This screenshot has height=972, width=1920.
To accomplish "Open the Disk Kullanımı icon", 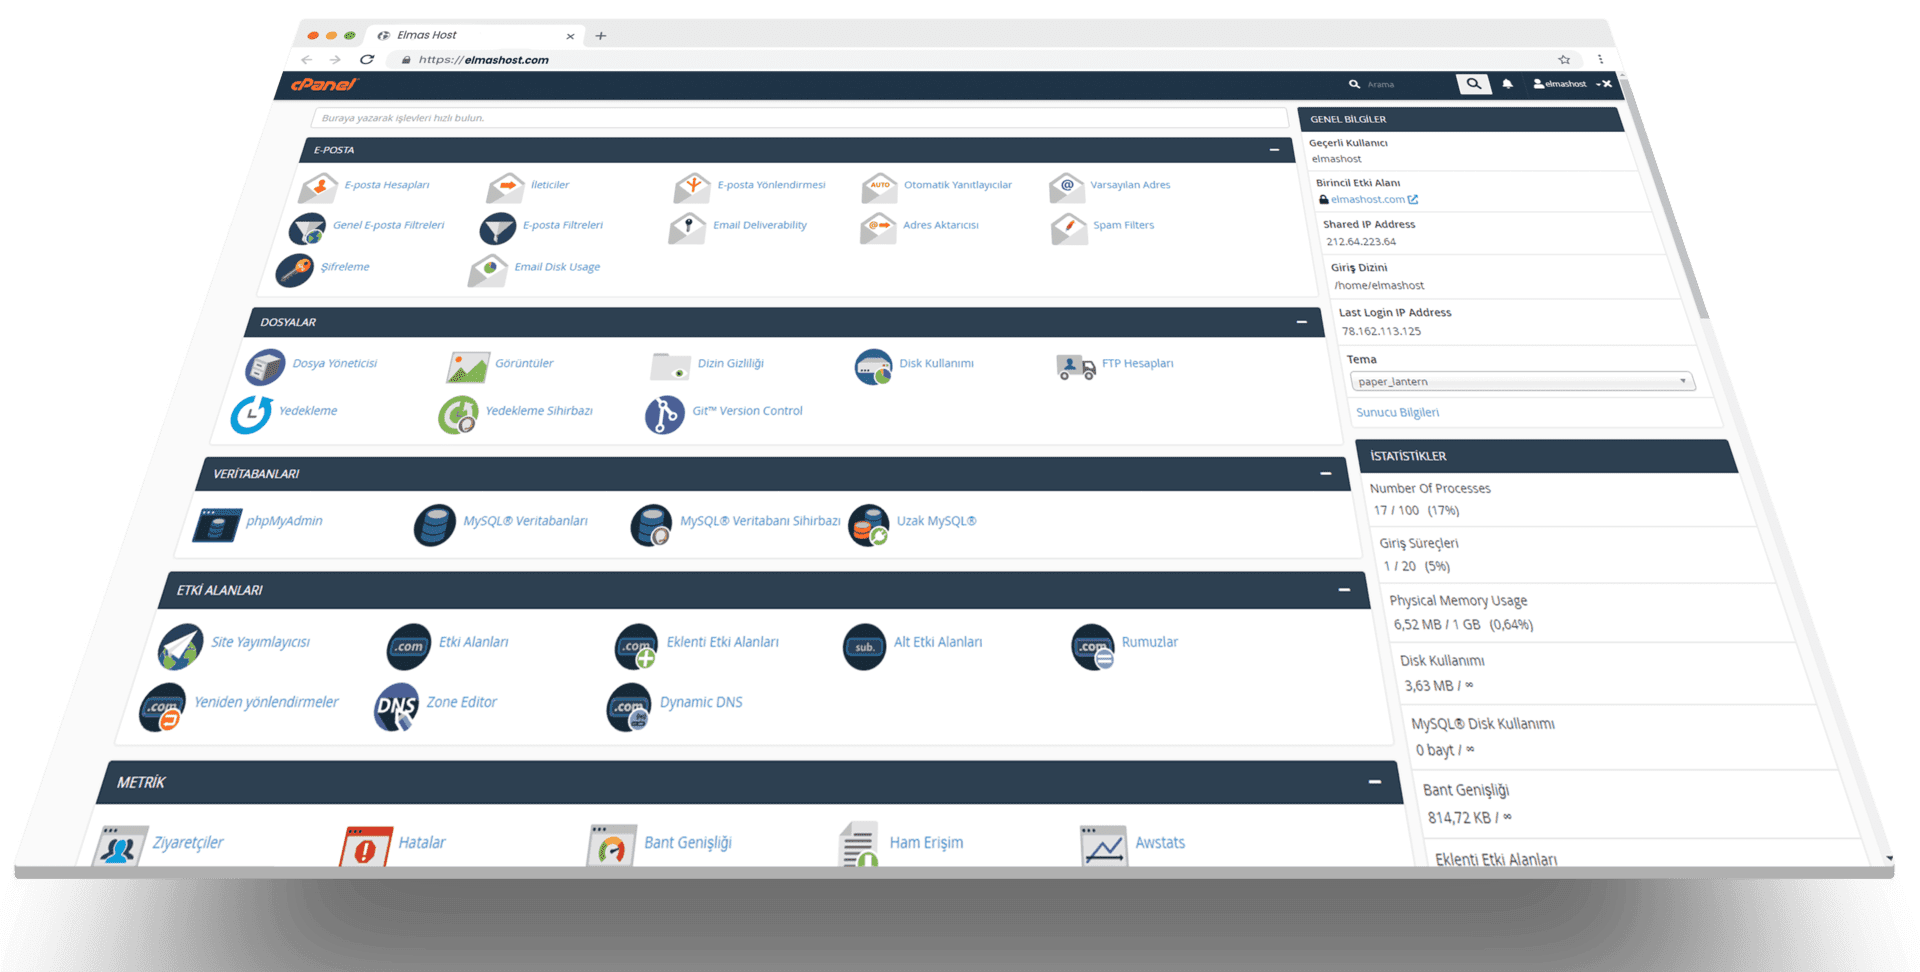I will pos(873,367).
